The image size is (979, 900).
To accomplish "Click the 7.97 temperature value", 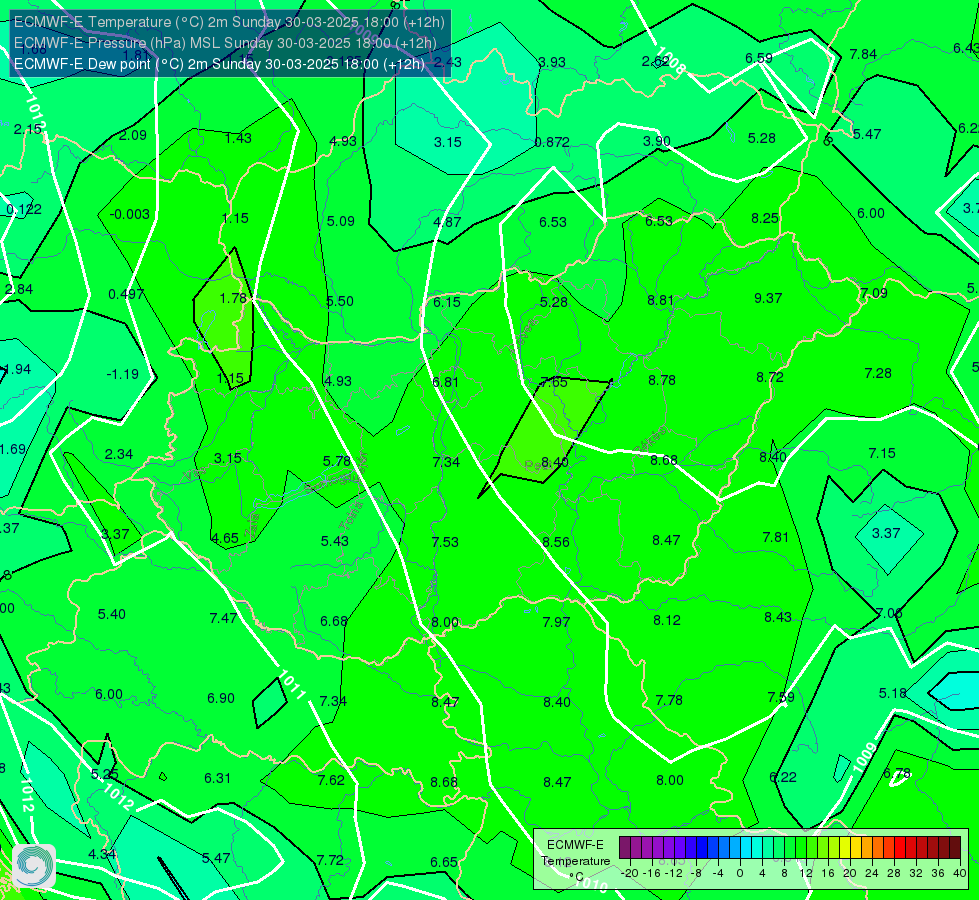I will [x=556, y=621].
